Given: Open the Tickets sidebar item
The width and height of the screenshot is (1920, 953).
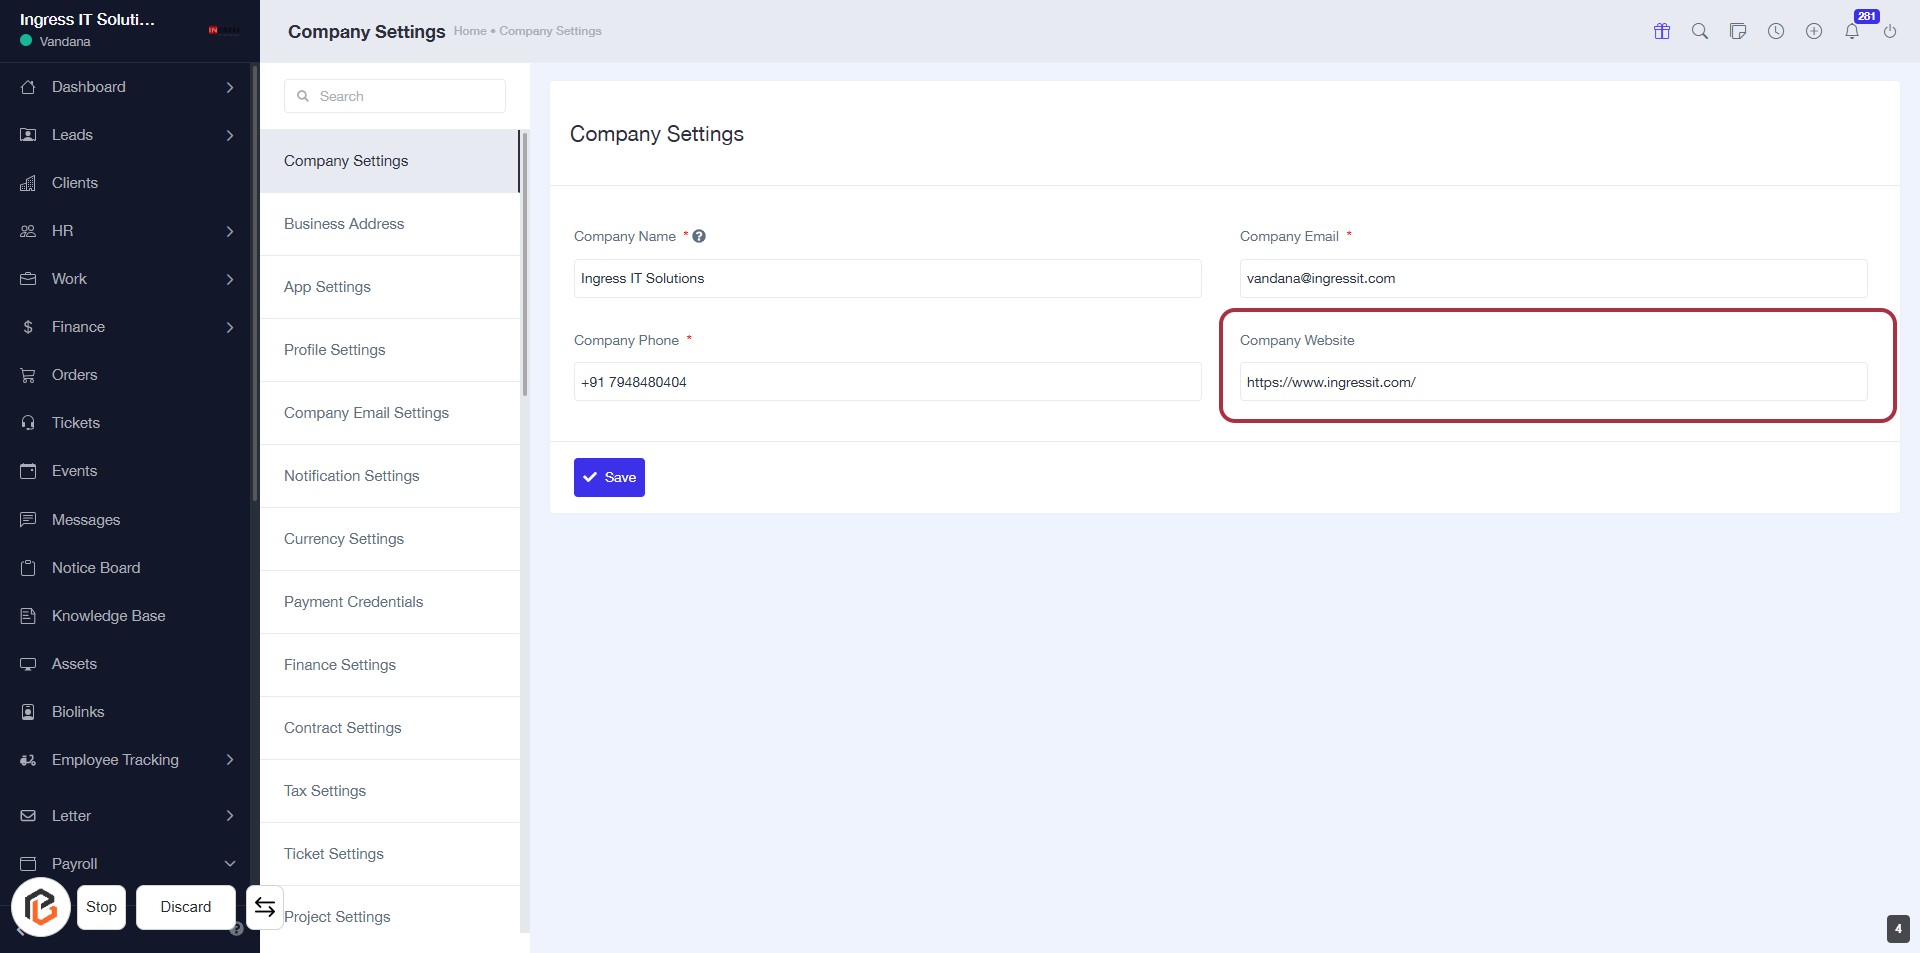Looking at the screenshot, I should click(x=76, y=423).
